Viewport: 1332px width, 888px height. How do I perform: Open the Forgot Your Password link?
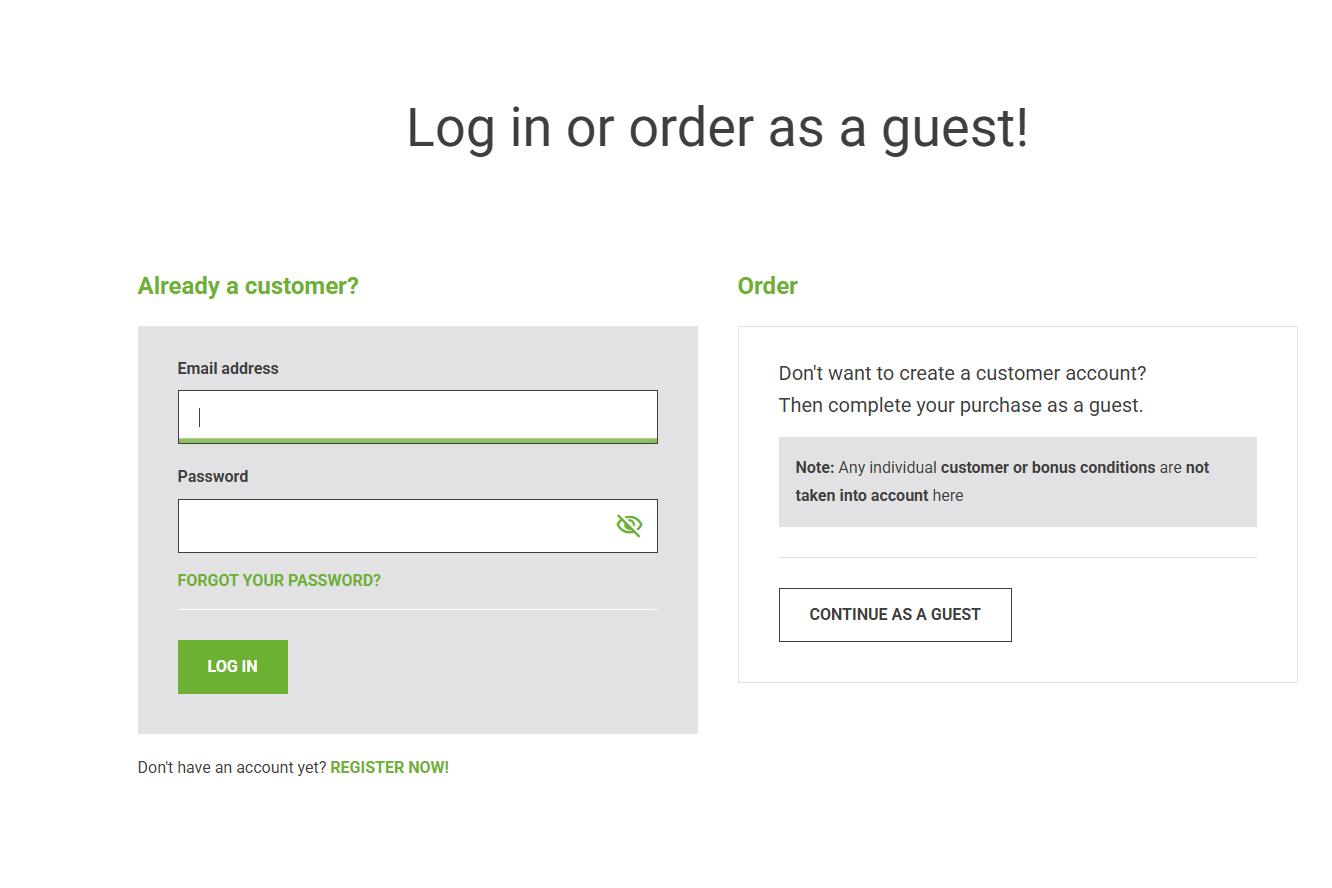[x=279, y=580]
